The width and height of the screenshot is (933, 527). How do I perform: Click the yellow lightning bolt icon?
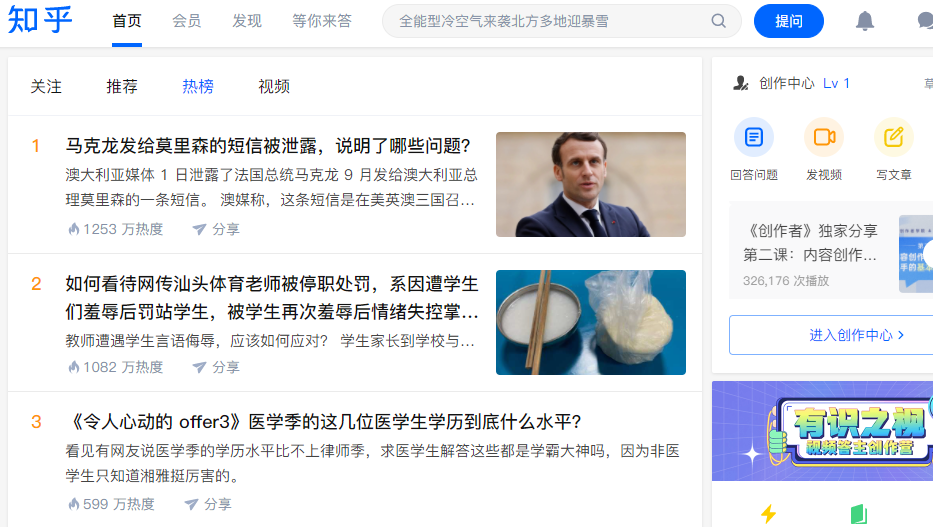pyautogui.click(x=769, y=513)
